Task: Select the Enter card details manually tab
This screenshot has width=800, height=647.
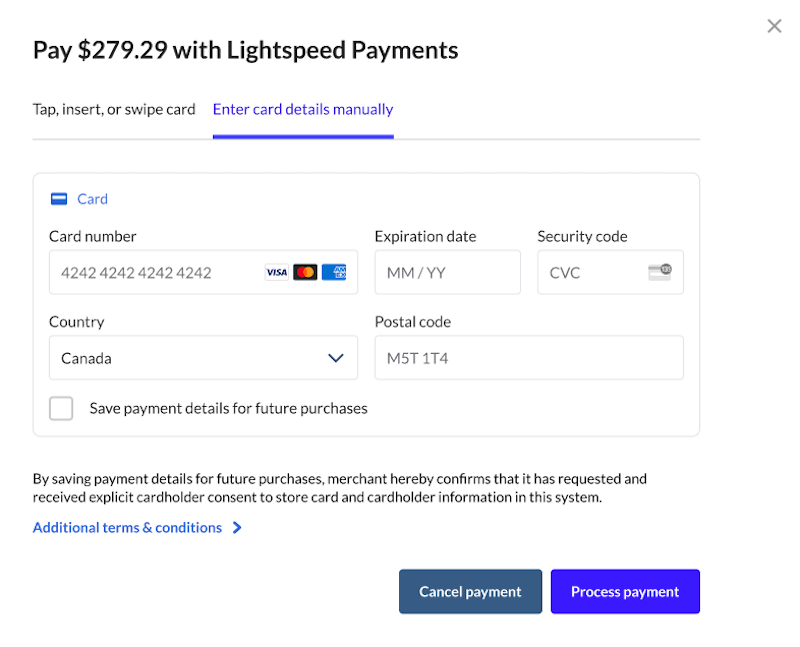Action: (302, 109)
